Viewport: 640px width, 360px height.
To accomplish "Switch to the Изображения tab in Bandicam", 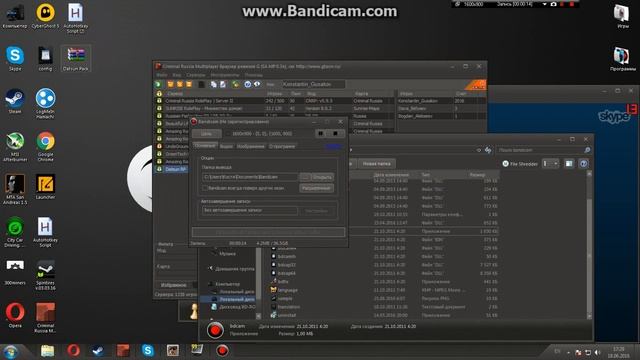I will (x=251, y=146).
